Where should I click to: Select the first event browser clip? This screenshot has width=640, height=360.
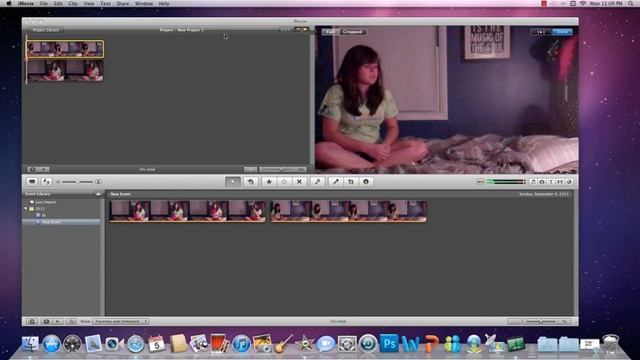click(x=187, y=211)
